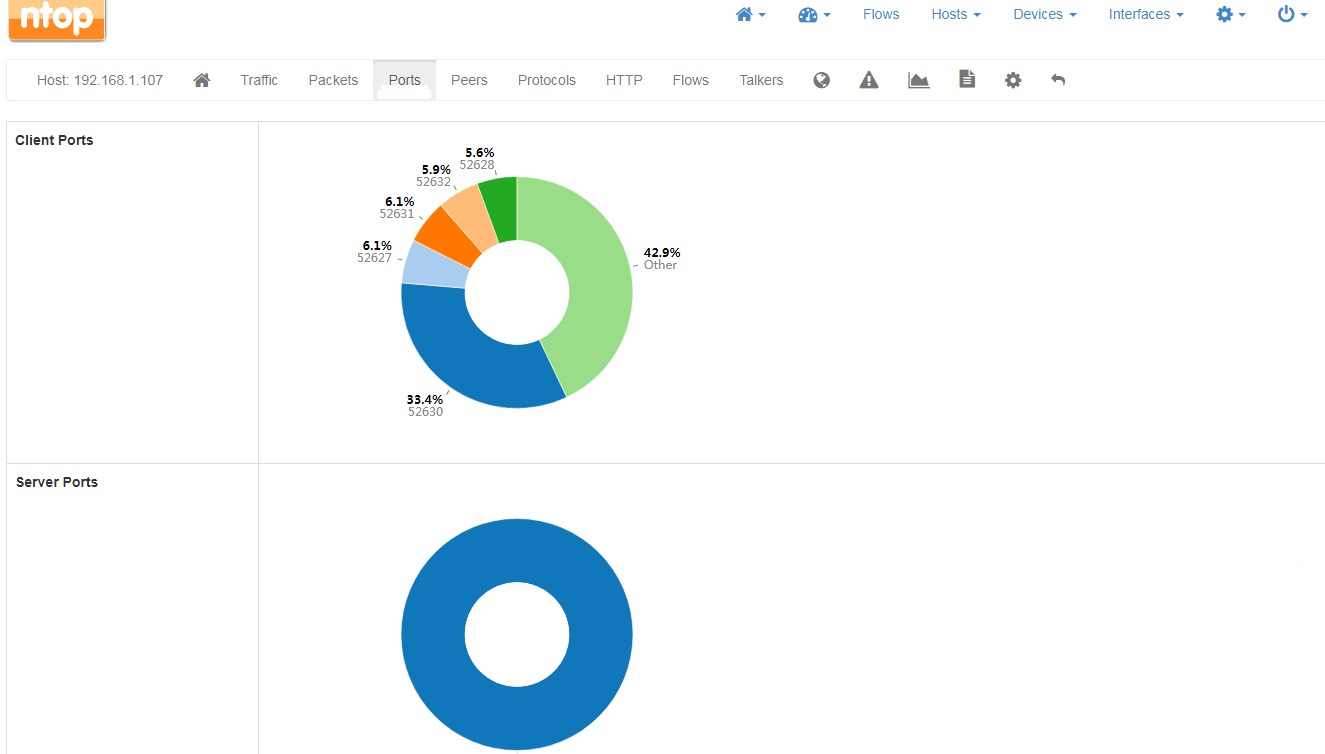Click the Server Ports blue donut chart

[434, 634]
